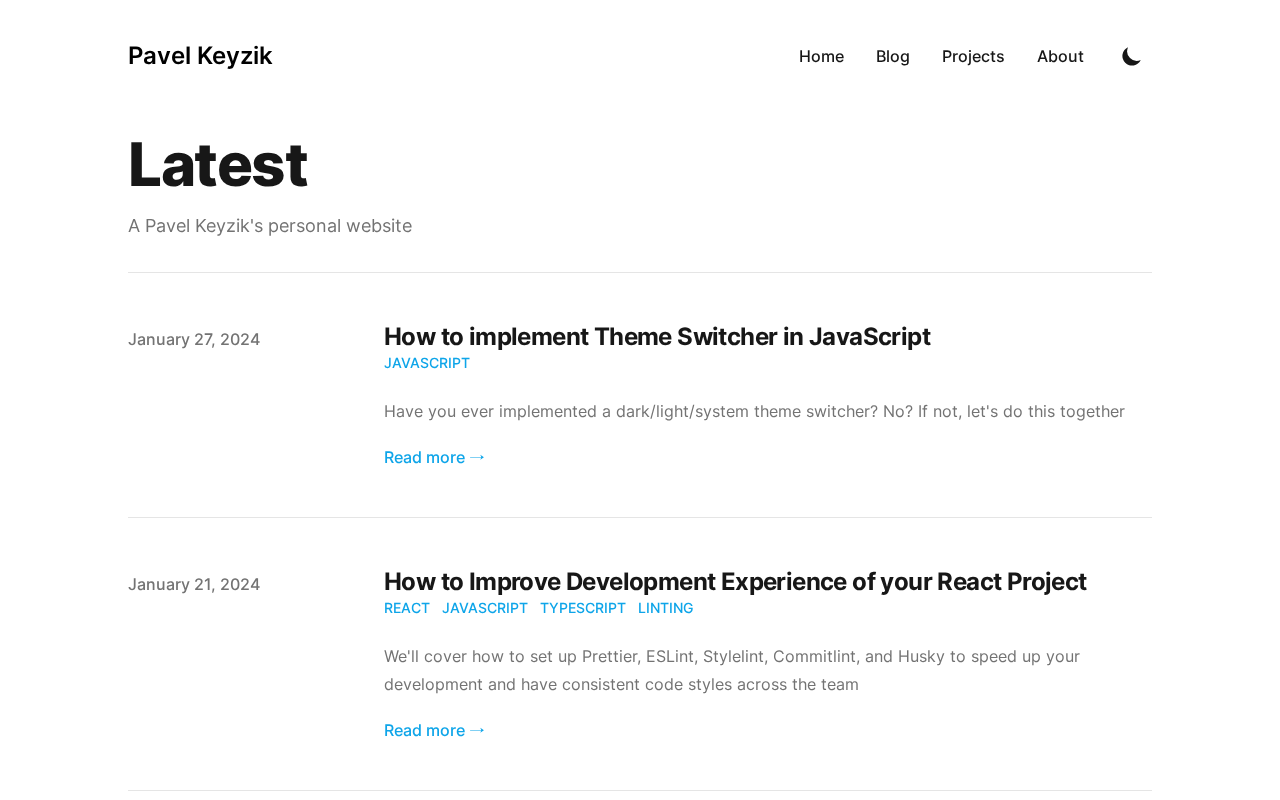Navigate to the About page

(x=1060, y=57)
